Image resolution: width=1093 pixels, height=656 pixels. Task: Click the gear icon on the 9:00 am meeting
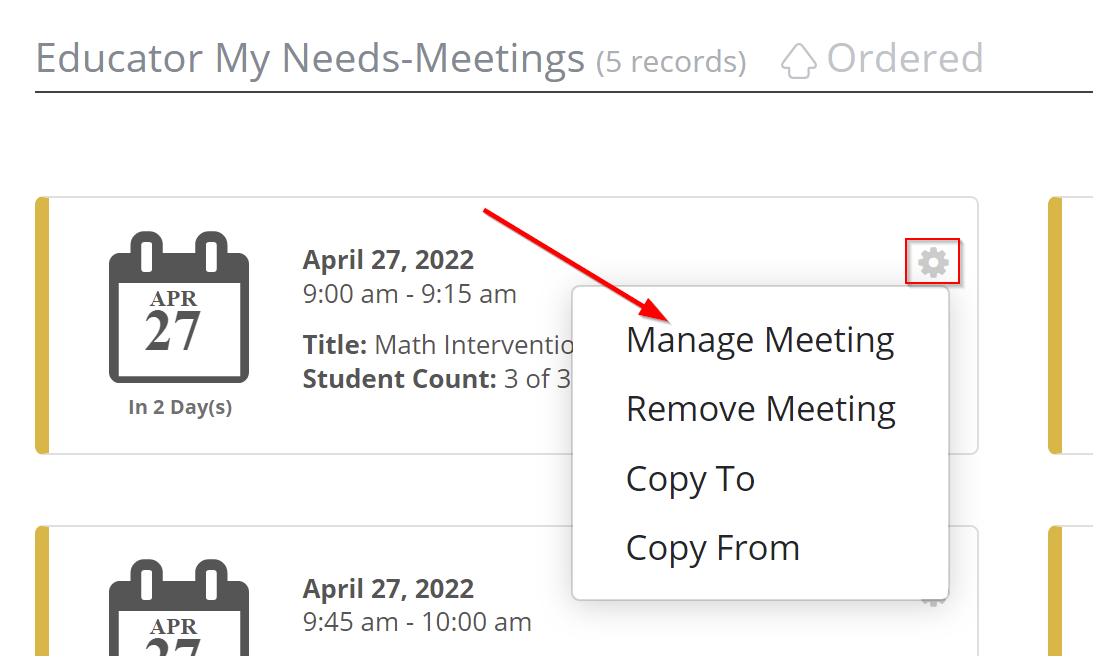tap(933, 262)
